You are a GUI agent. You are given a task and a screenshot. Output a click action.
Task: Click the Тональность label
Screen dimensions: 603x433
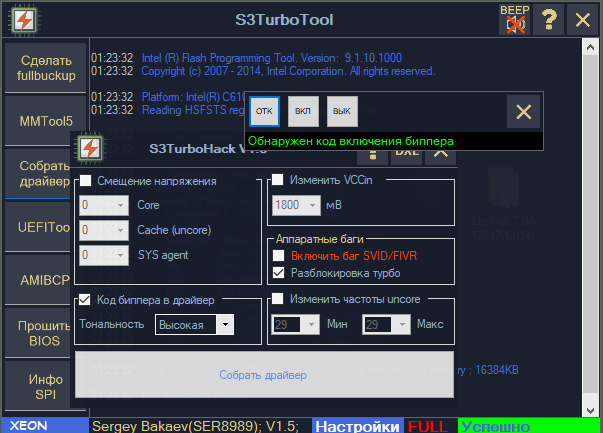coord(112,324)
